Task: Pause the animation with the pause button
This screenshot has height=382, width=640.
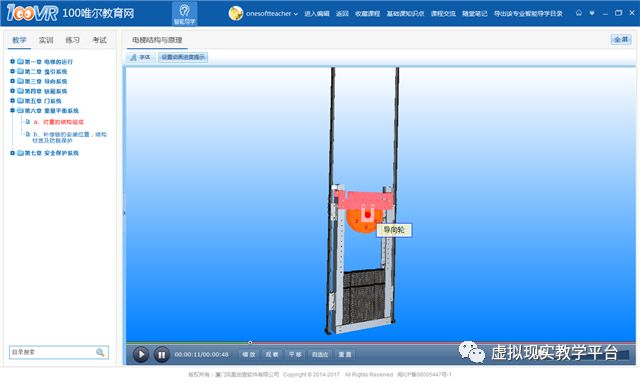Action: click(x=162, y=355)
